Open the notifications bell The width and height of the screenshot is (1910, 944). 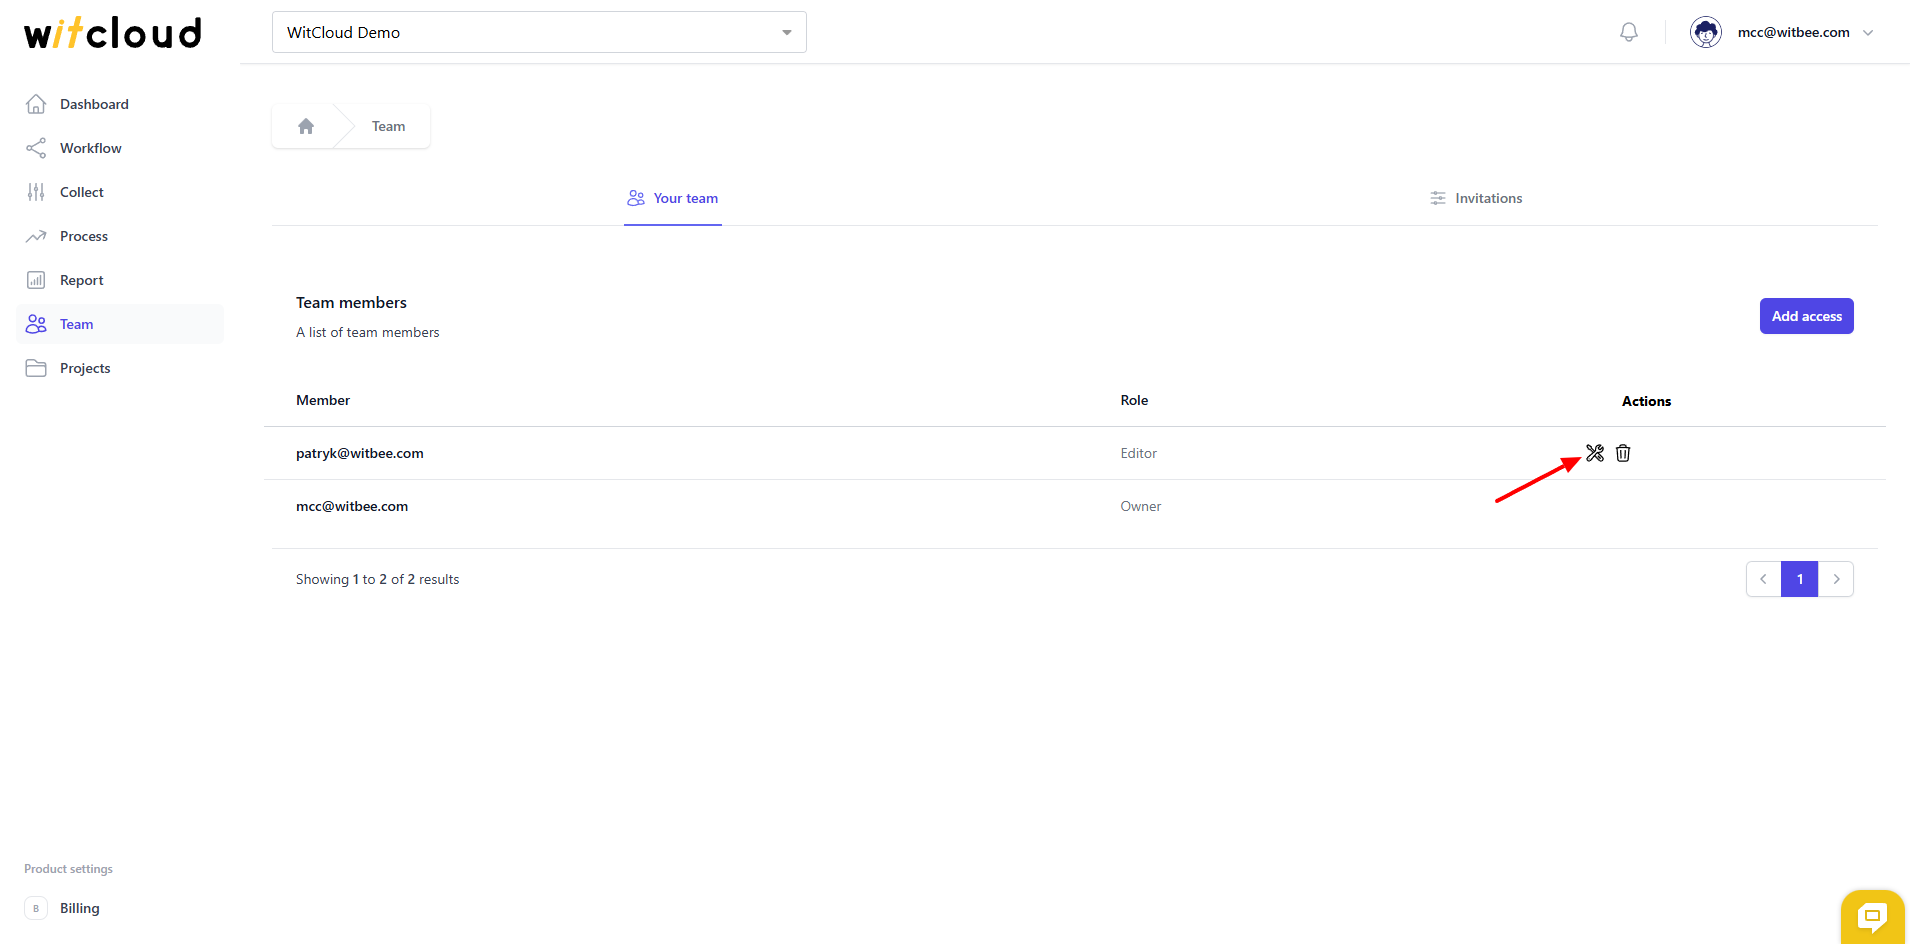pyautogui.click(x=1629, y=32)
